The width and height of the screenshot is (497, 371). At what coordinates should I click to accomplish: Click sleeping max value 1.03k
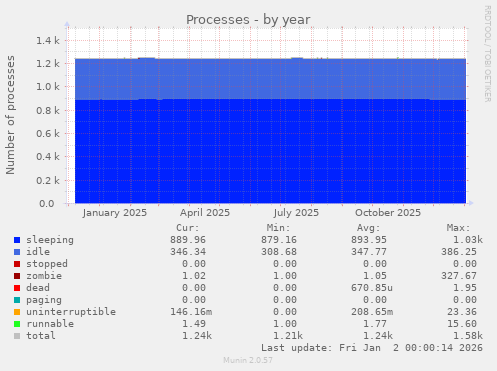click(468, 240)
